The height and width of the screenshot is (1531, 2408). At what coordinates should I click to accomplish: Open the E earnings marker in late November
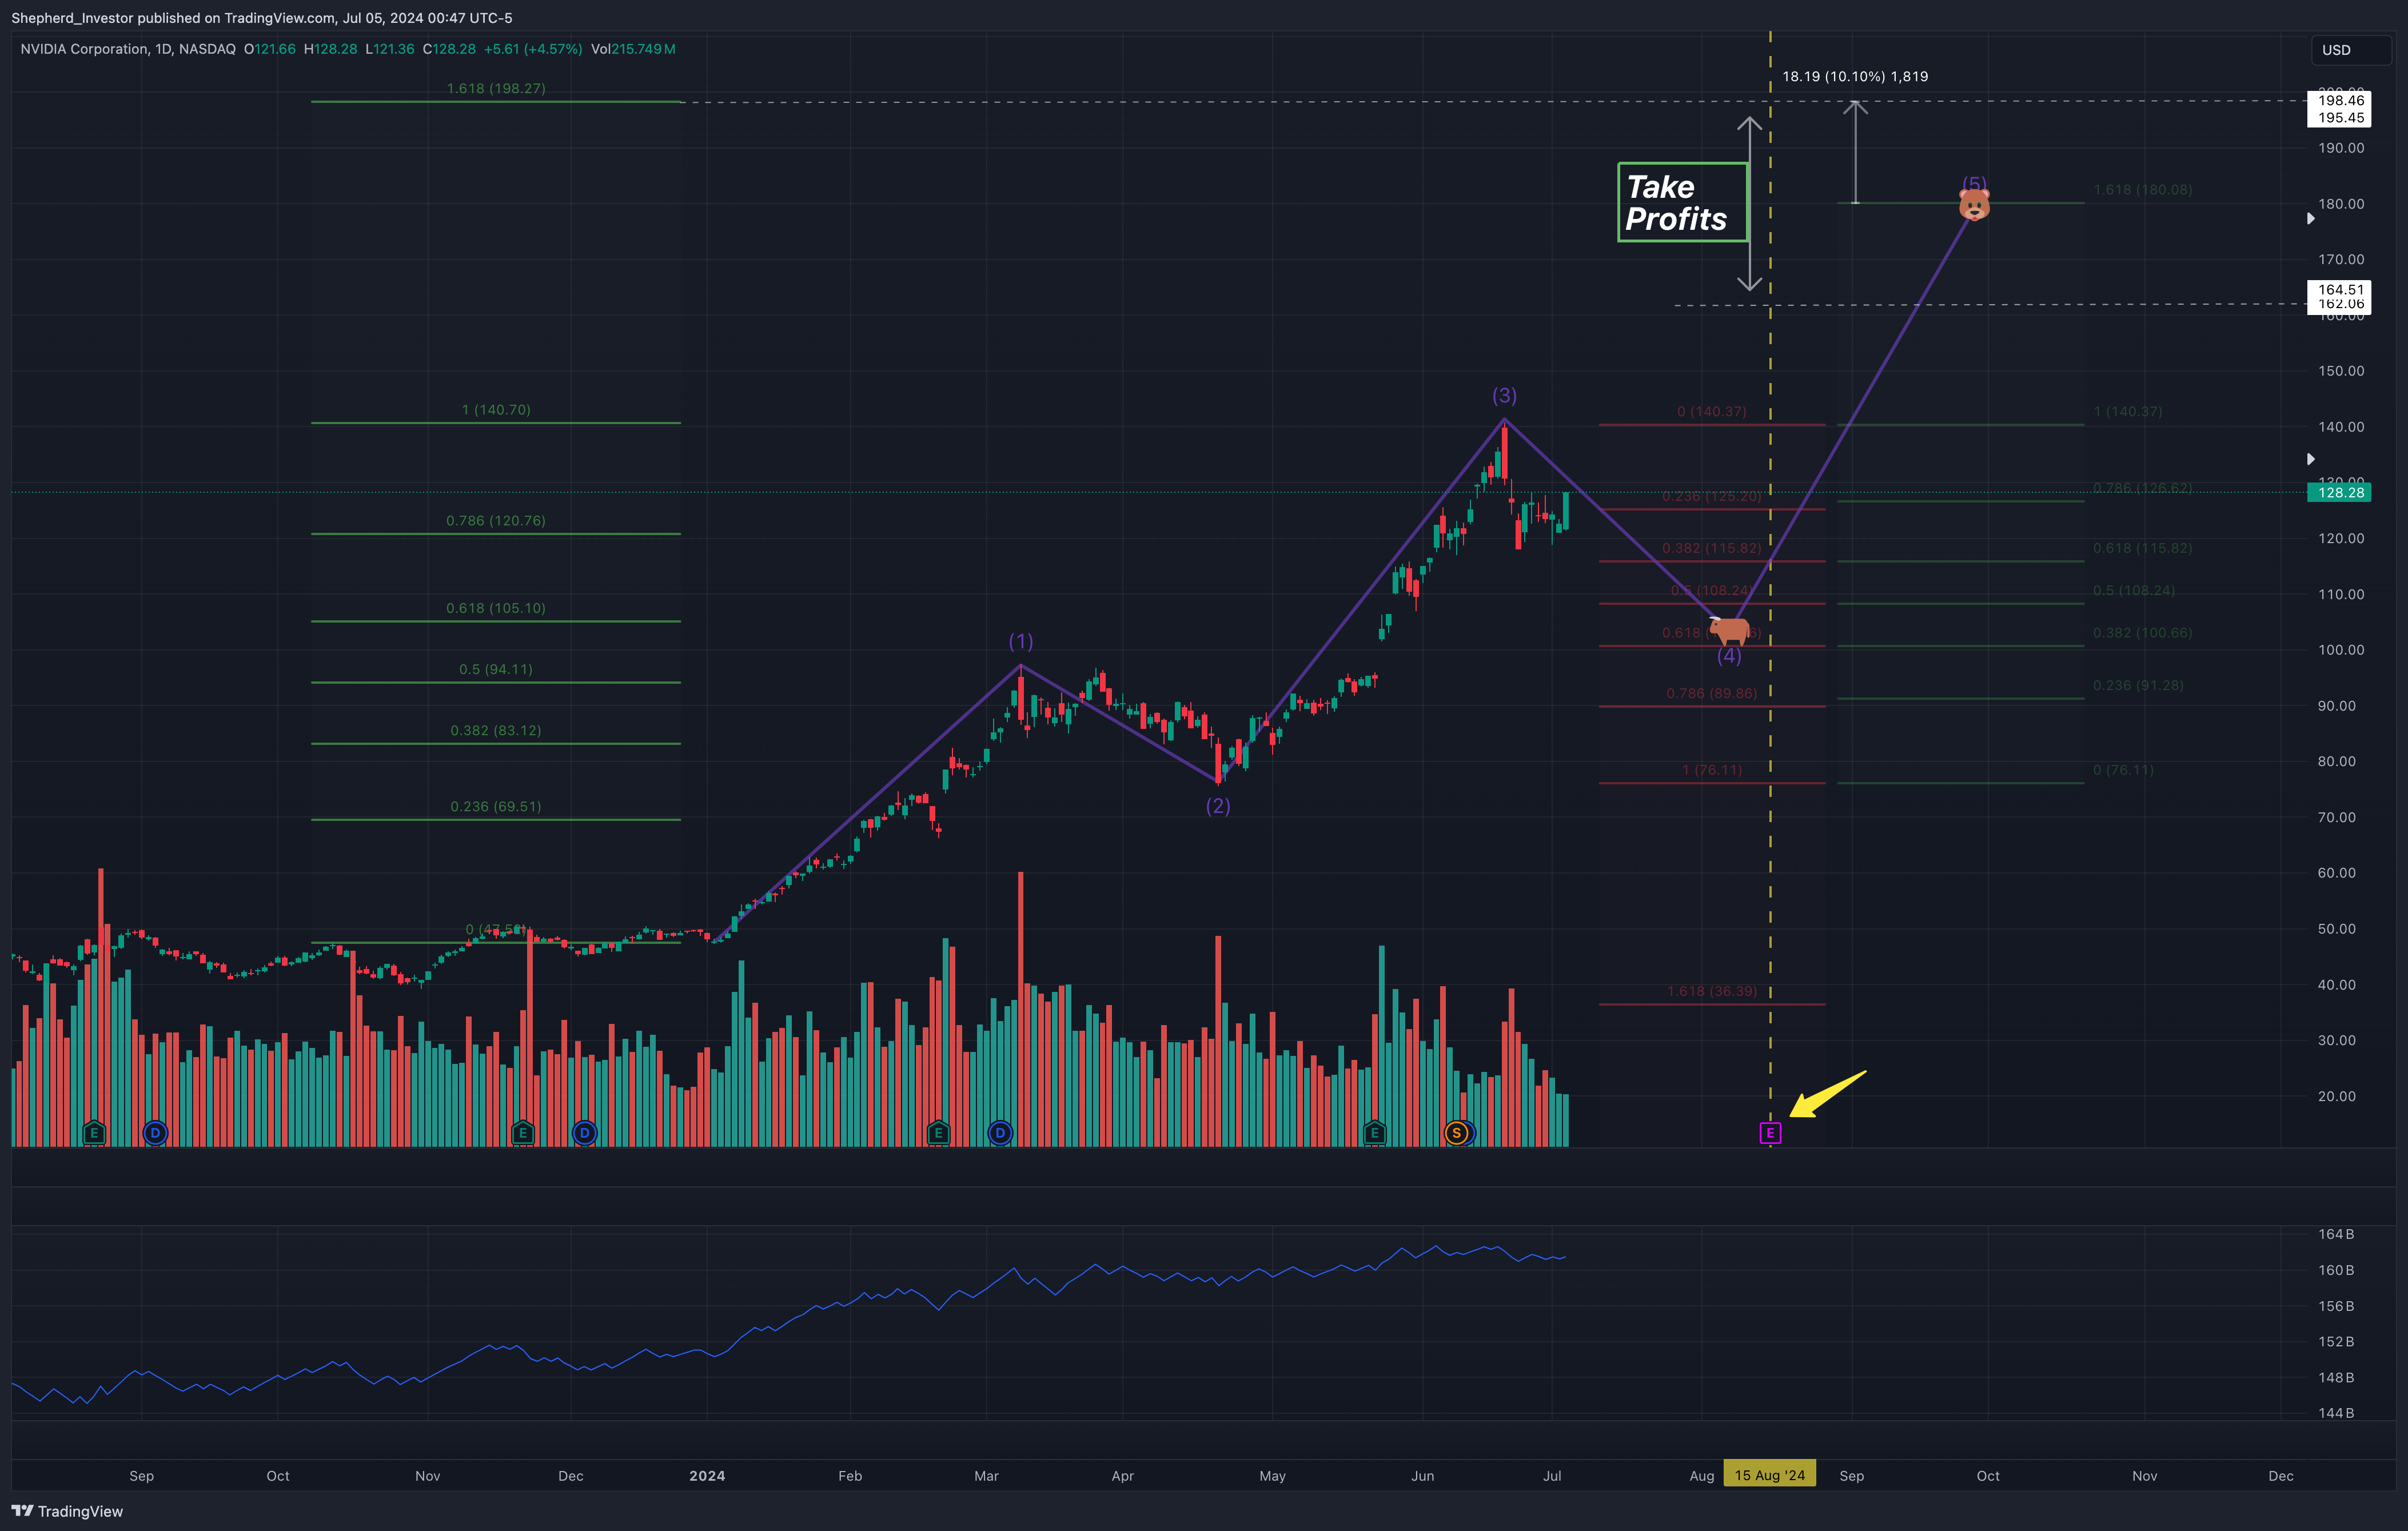click(x=522, y=1133)
